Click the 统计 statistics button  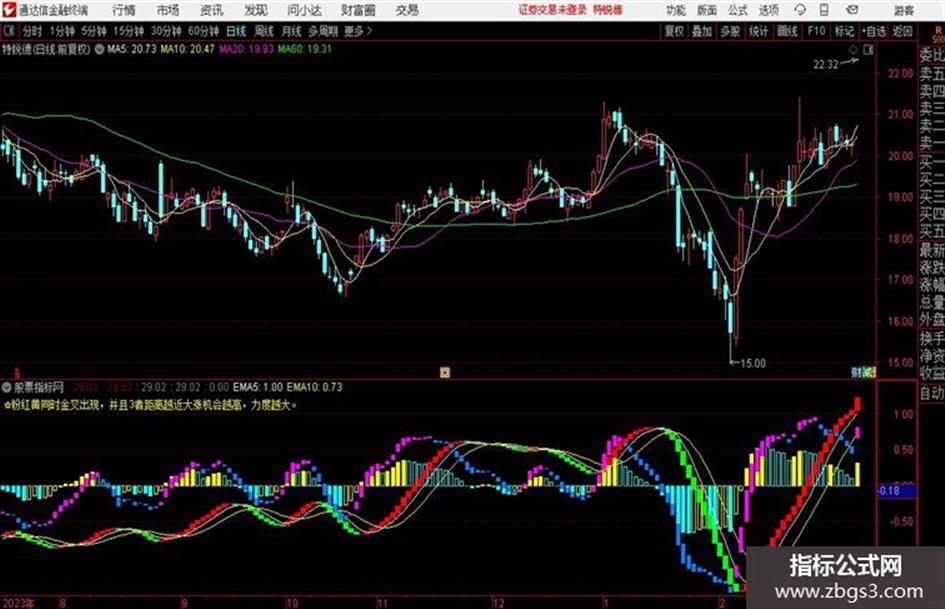(x=759, y=31)
